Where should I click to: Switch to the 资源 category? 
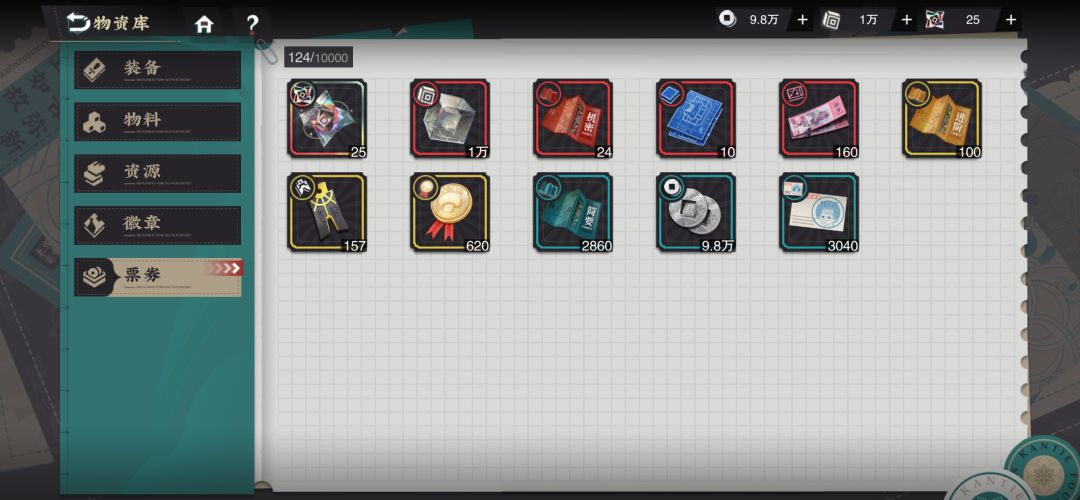point(158,173)
